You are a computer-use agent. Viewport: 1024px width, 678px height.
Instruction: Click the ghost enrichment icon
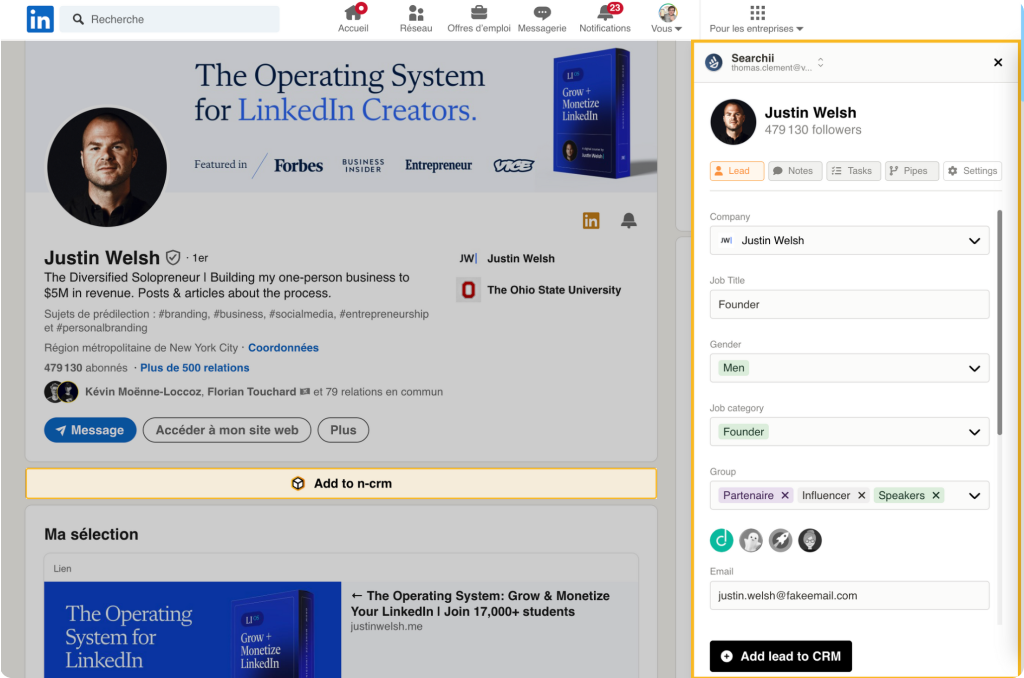click(751, 540)
